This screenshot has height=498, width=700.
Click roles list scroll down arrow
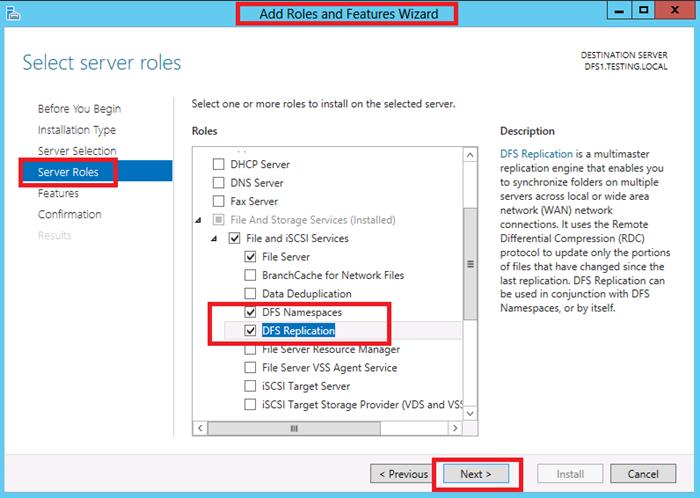click(x=470, y=413)
